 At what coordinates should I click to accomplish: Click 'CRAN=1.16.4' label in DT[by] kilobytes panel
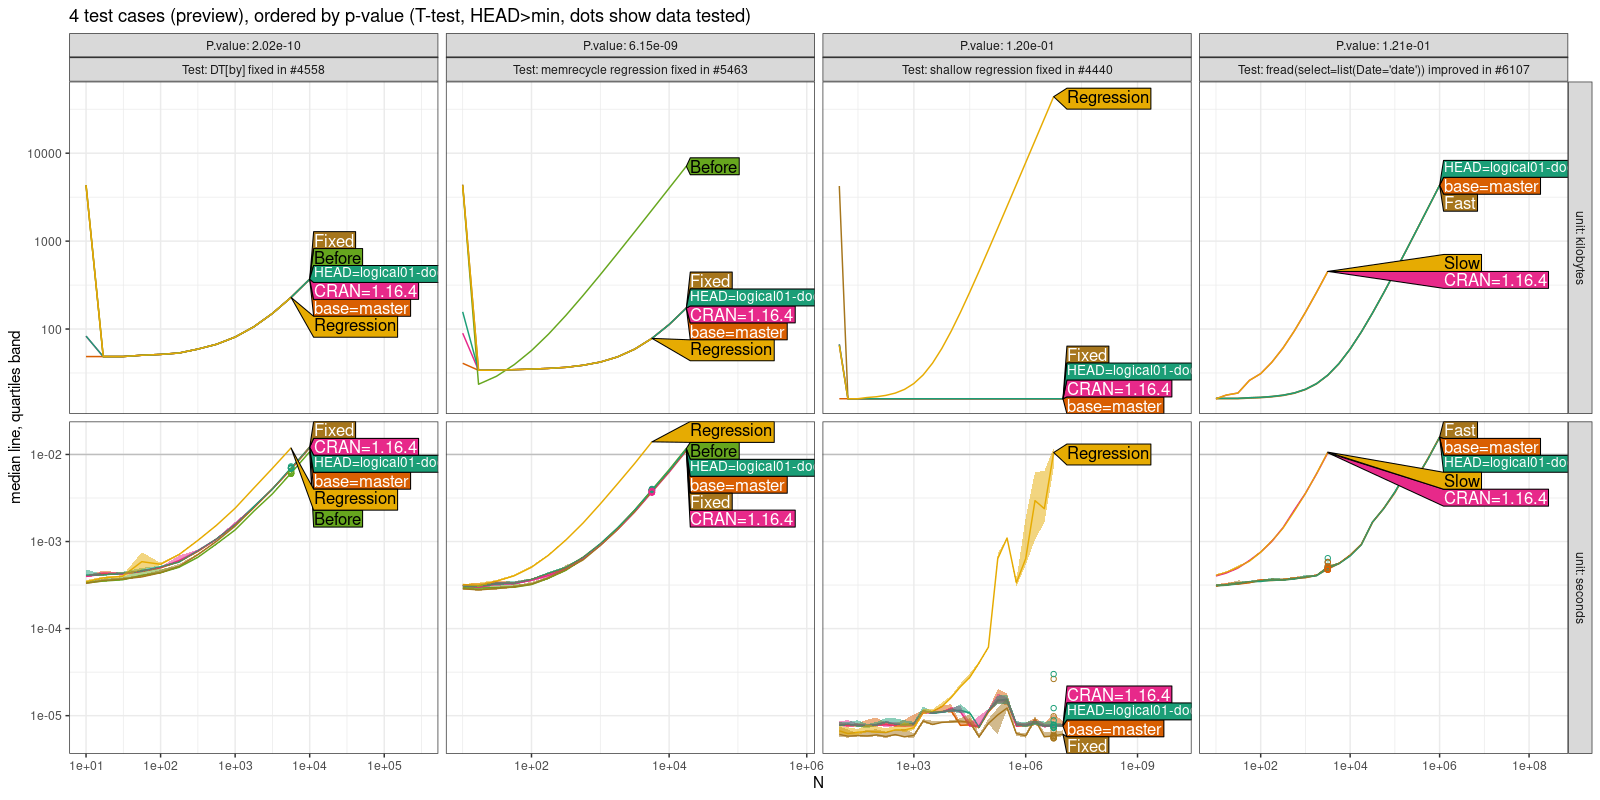click(365, 291)
